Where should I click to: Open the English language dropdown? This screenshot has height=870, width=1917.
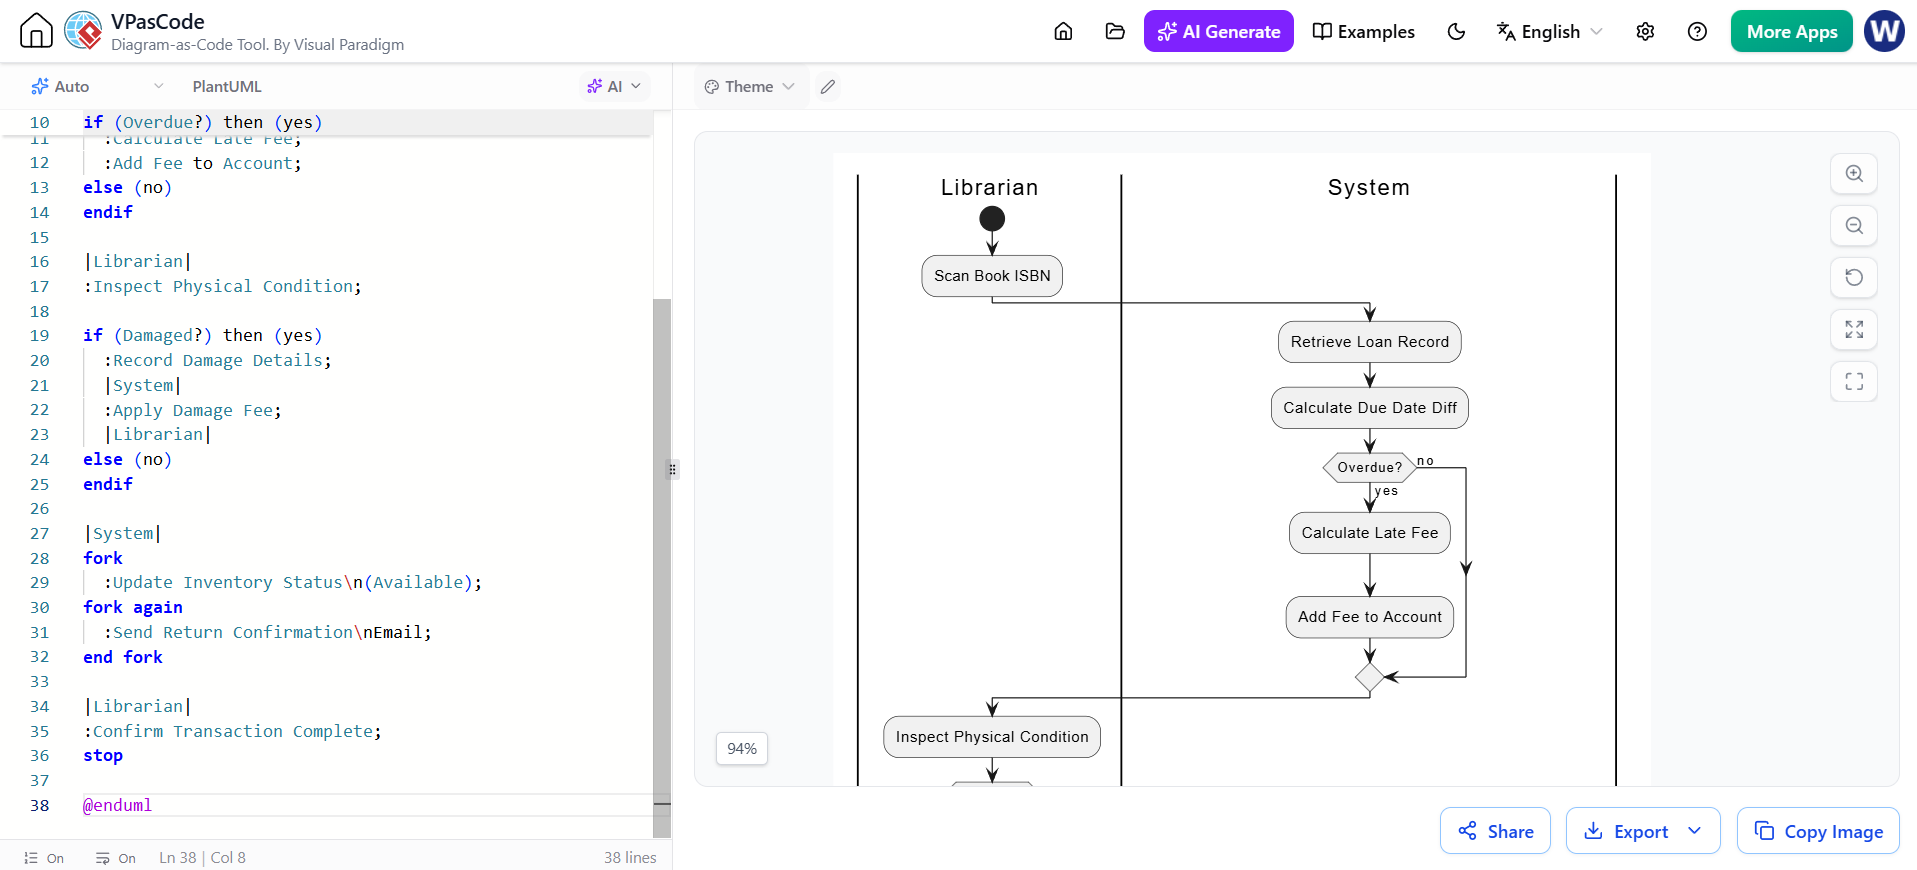[x=1549, y=31]
